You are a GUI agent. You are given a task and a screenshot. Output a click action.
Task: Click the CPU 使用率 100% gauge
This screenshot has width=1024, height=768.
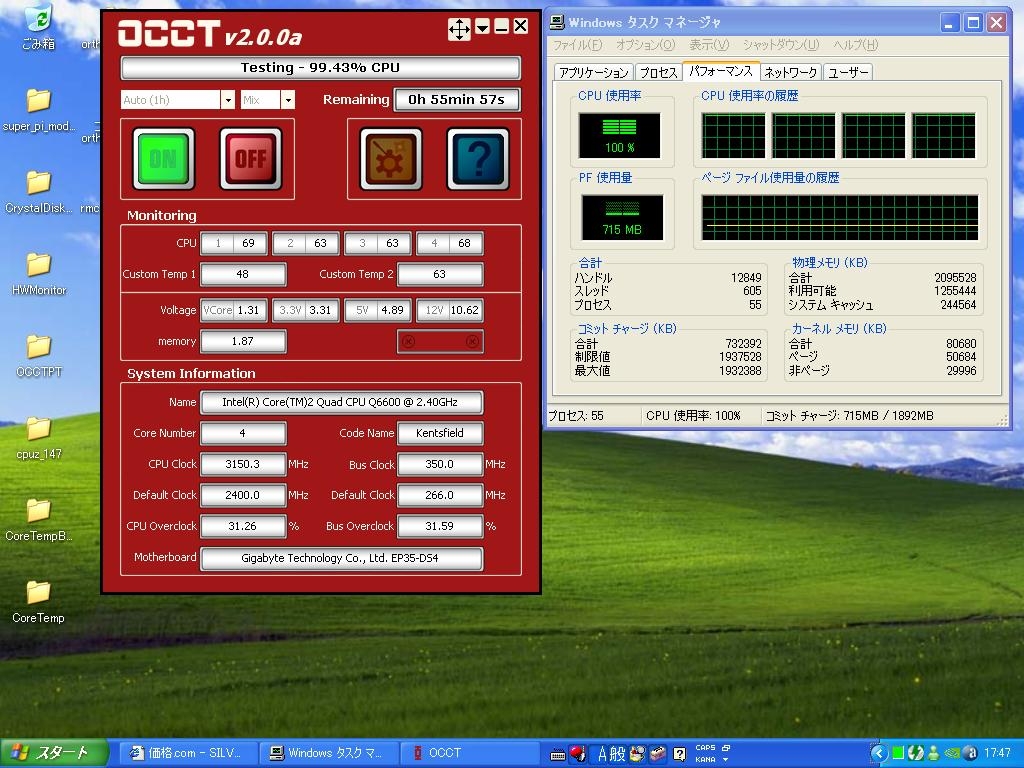point(619,135)
